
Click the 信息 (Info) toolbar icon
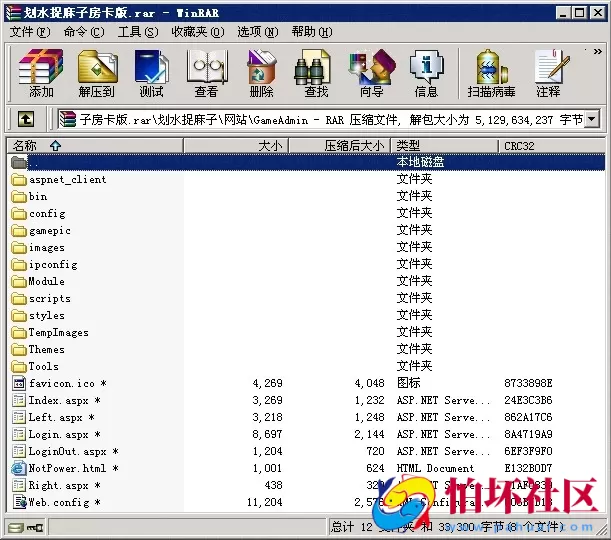click(x=426, y=72)
